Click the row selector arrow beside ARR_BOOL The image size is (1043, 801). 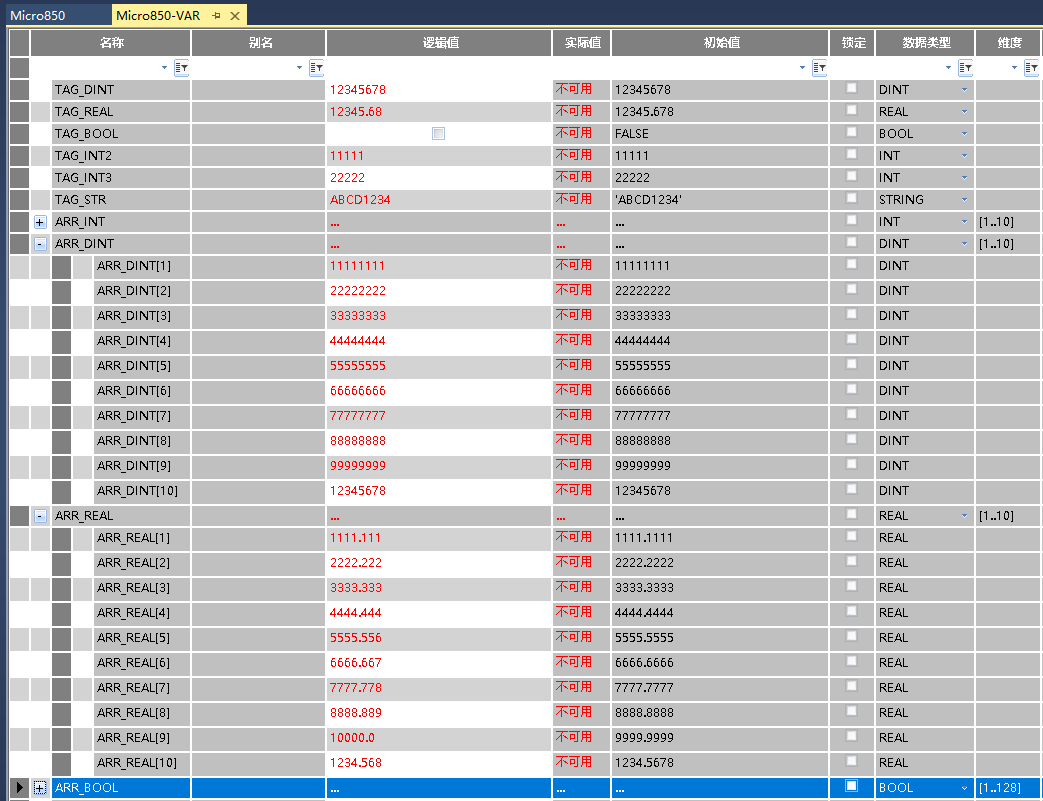[x=19, y=788]
